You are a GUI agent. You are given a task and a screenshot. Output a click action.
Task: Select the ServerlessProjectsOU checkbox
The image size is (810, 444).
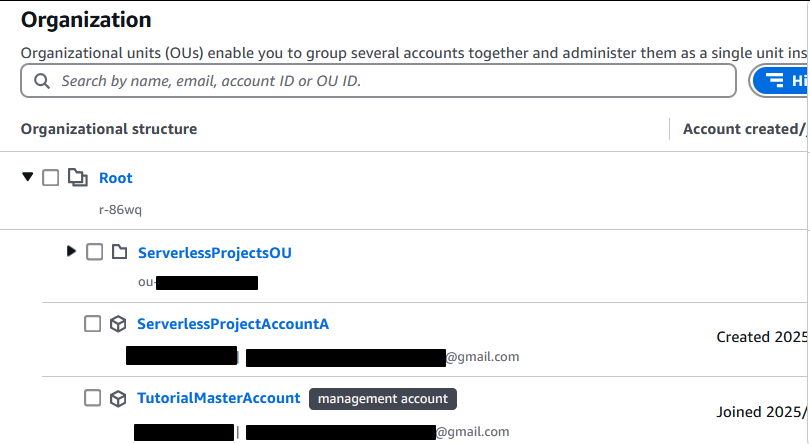click(x=95, y=252)
